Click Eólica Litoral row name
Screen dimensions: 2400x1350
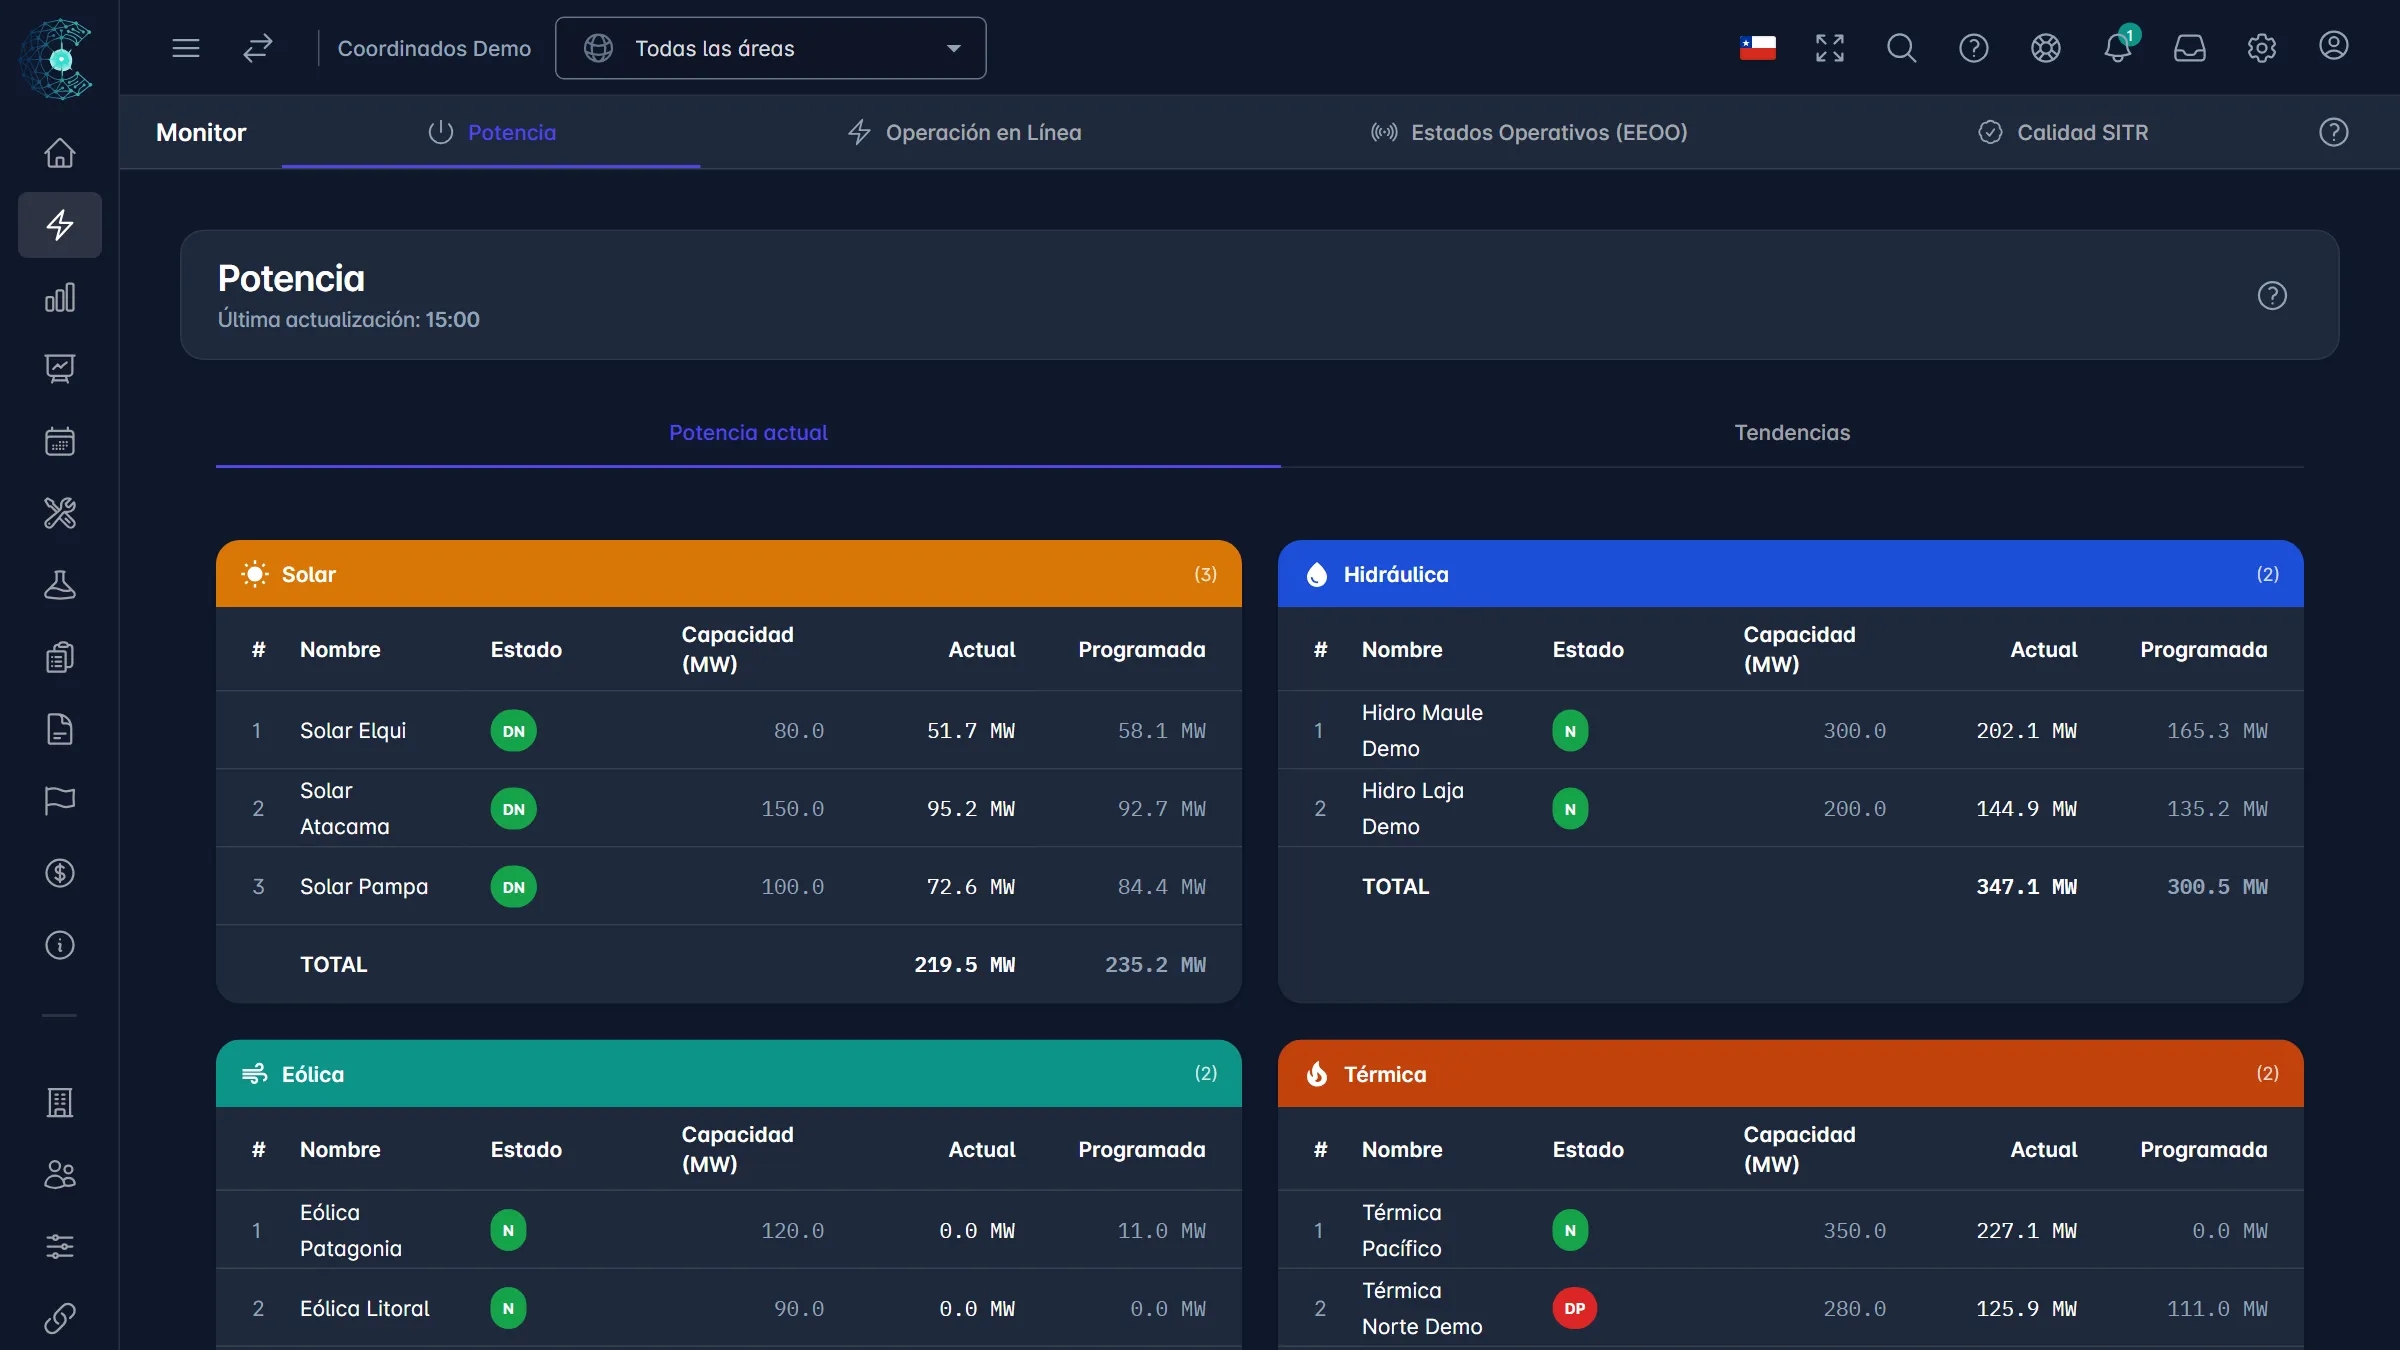pyautogui.click(x=365, y=1309)
